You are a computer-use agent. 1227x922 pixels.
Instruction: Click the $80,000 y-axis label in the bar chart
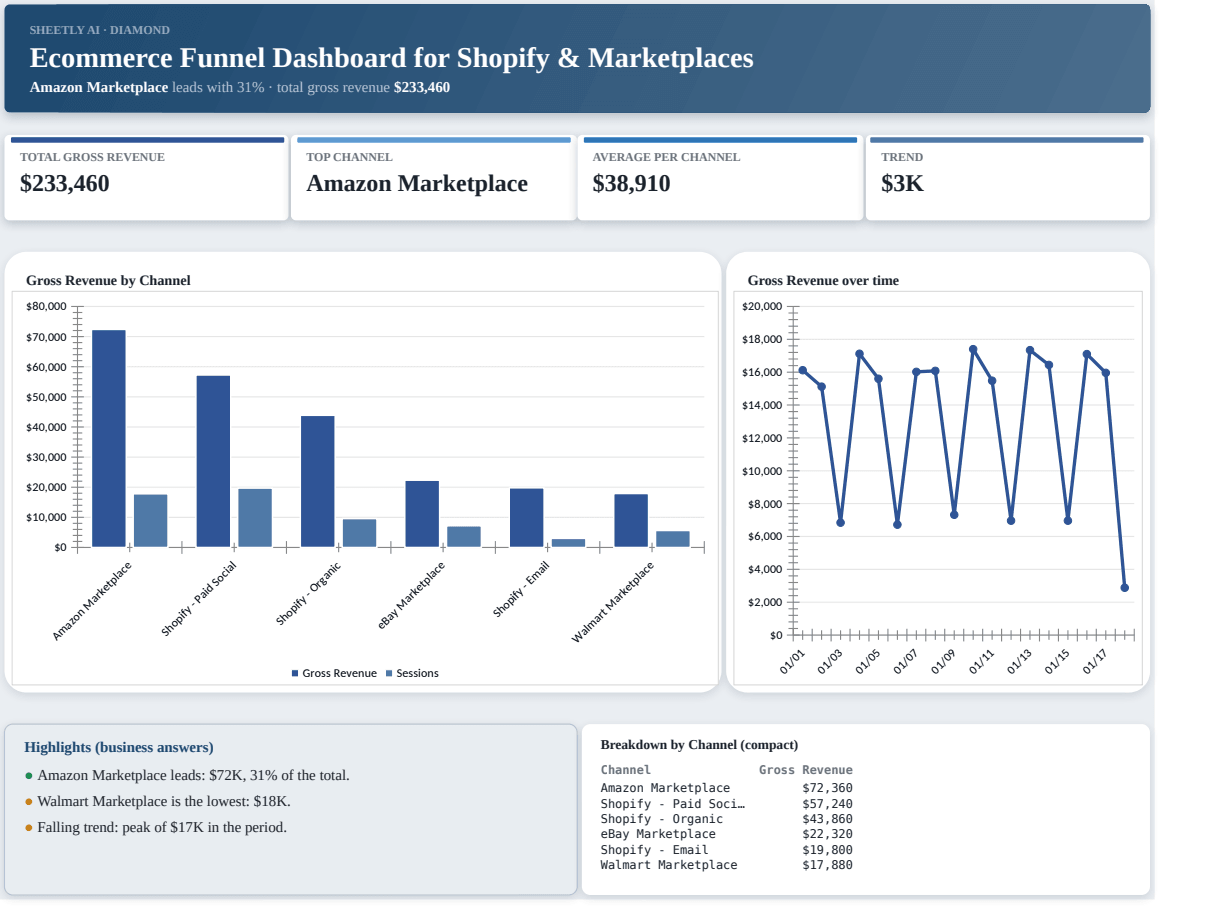[x=44, y=307]
